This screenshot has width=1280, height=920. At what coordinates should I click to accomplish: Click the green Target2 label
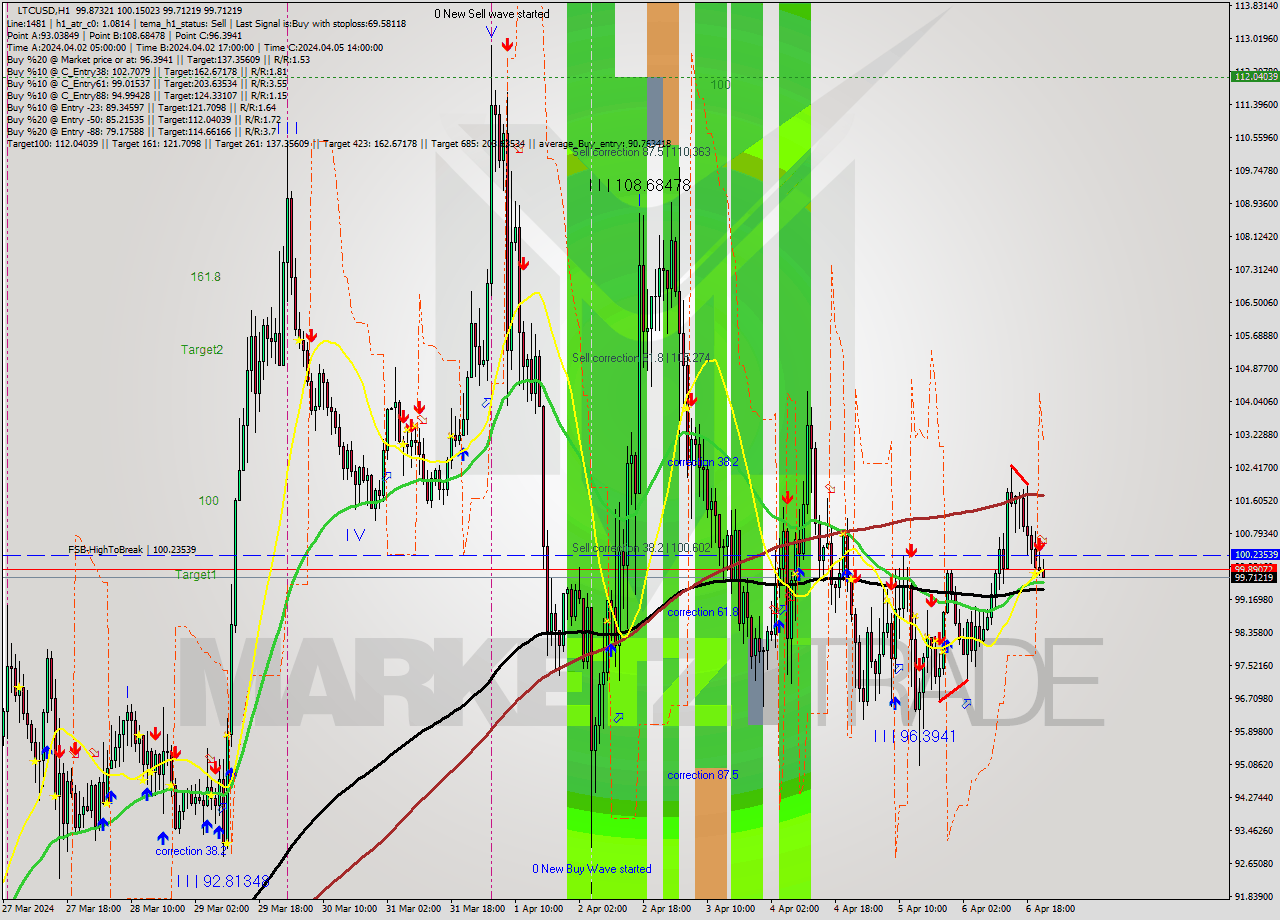(202, 350)
